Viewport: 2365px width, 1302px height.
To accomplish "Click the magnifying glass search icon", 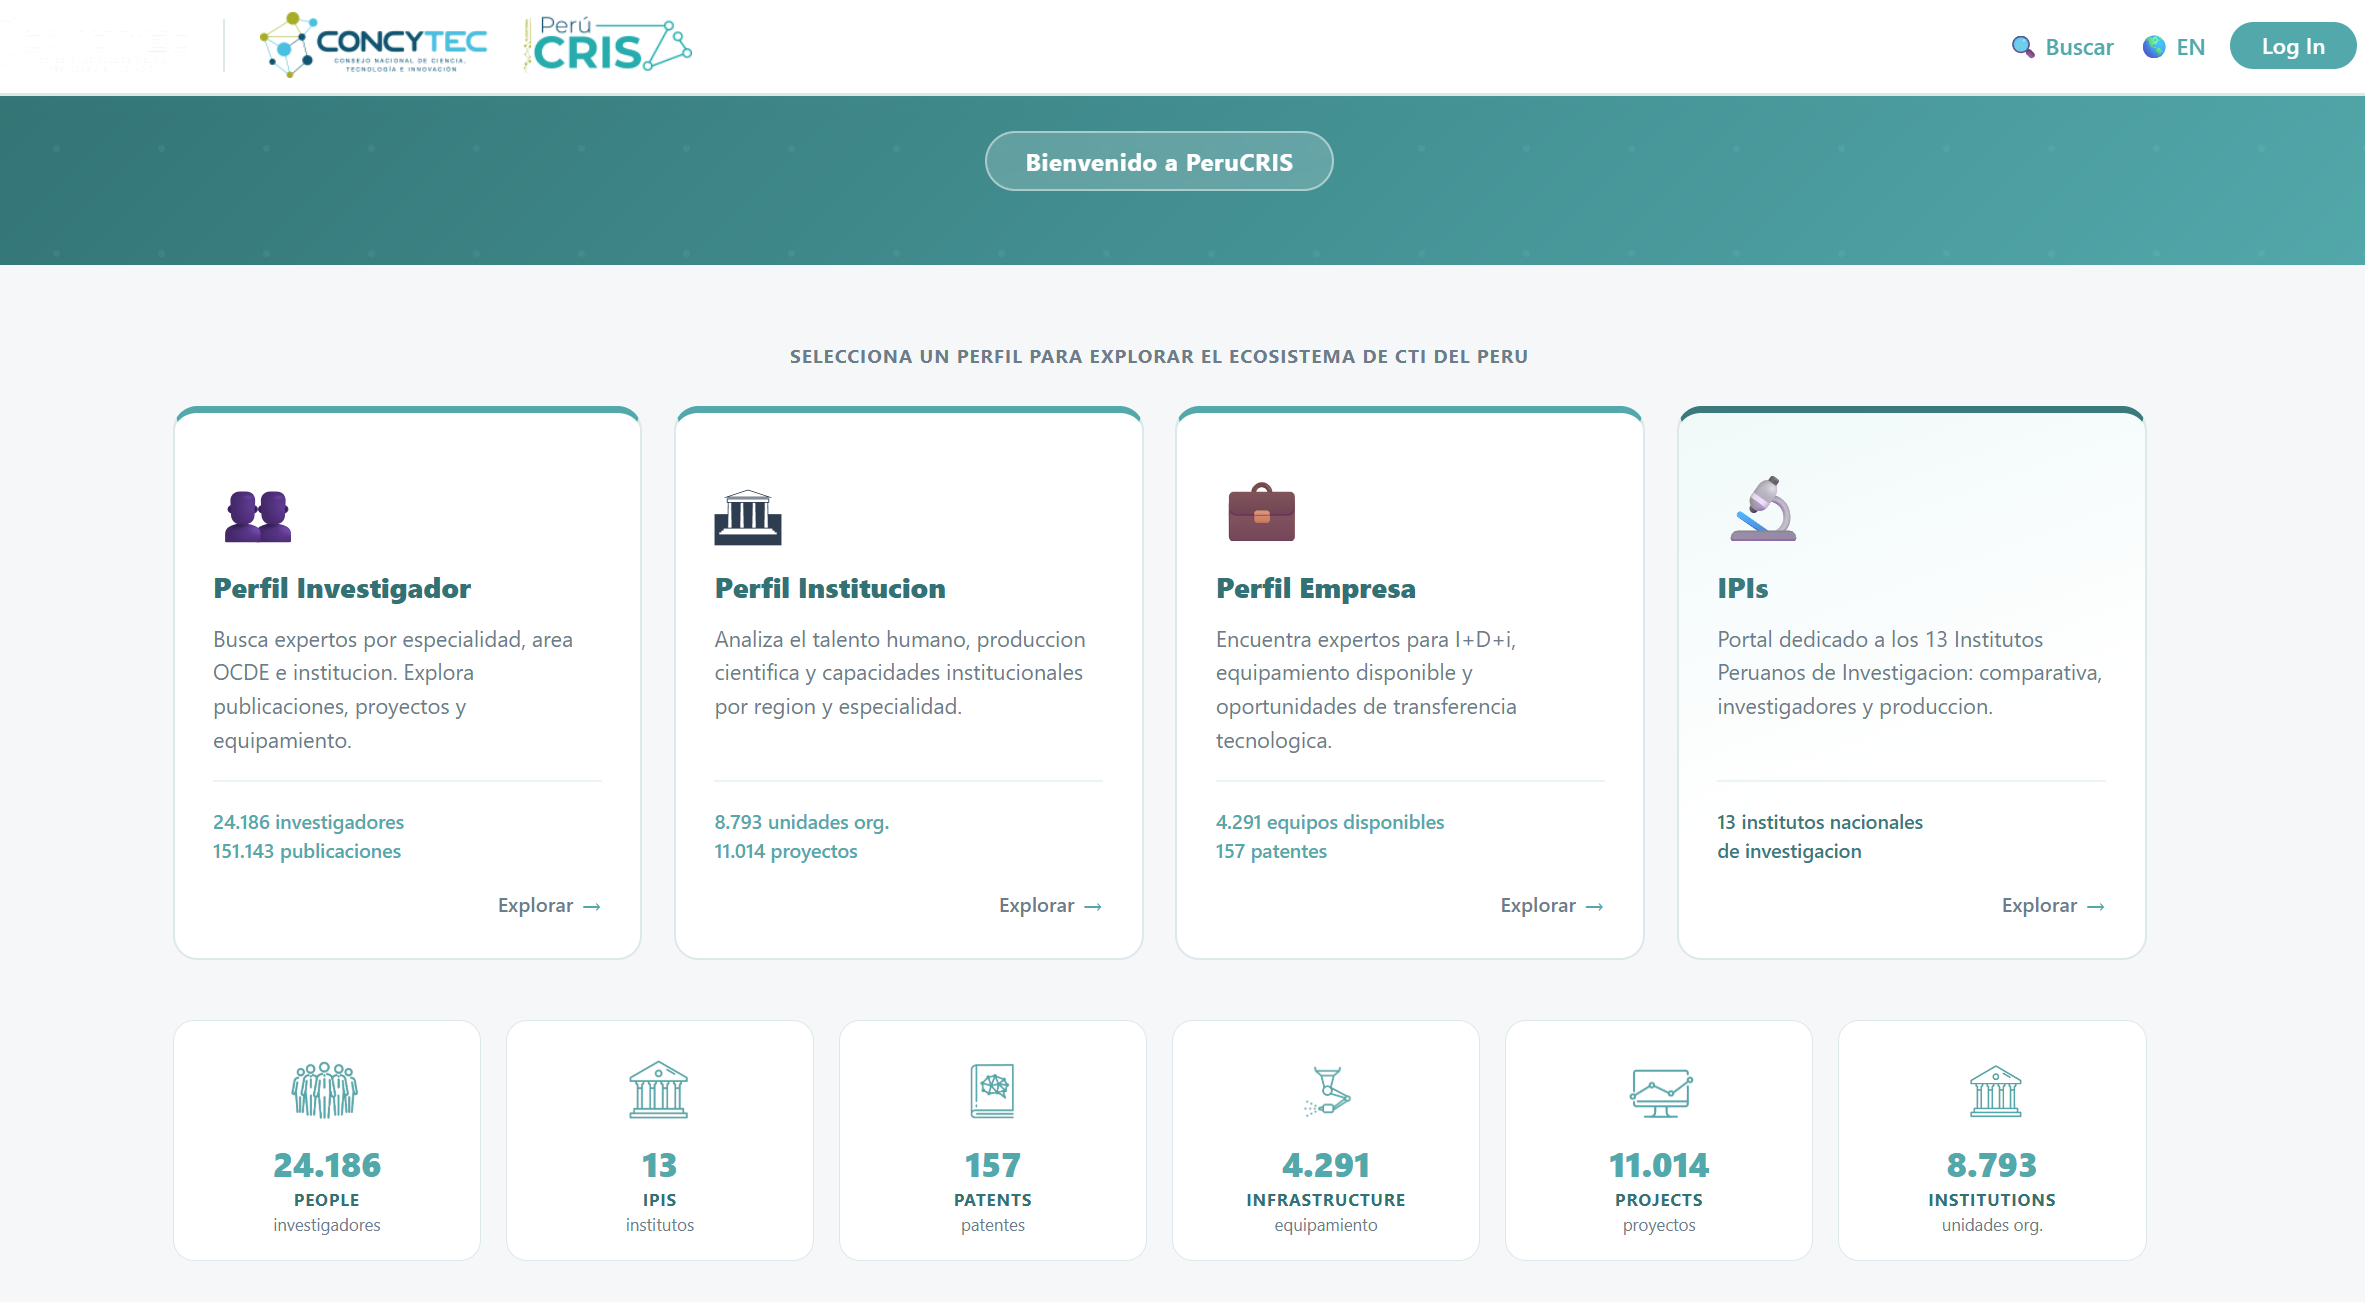I will click(x=2022, y=47).
